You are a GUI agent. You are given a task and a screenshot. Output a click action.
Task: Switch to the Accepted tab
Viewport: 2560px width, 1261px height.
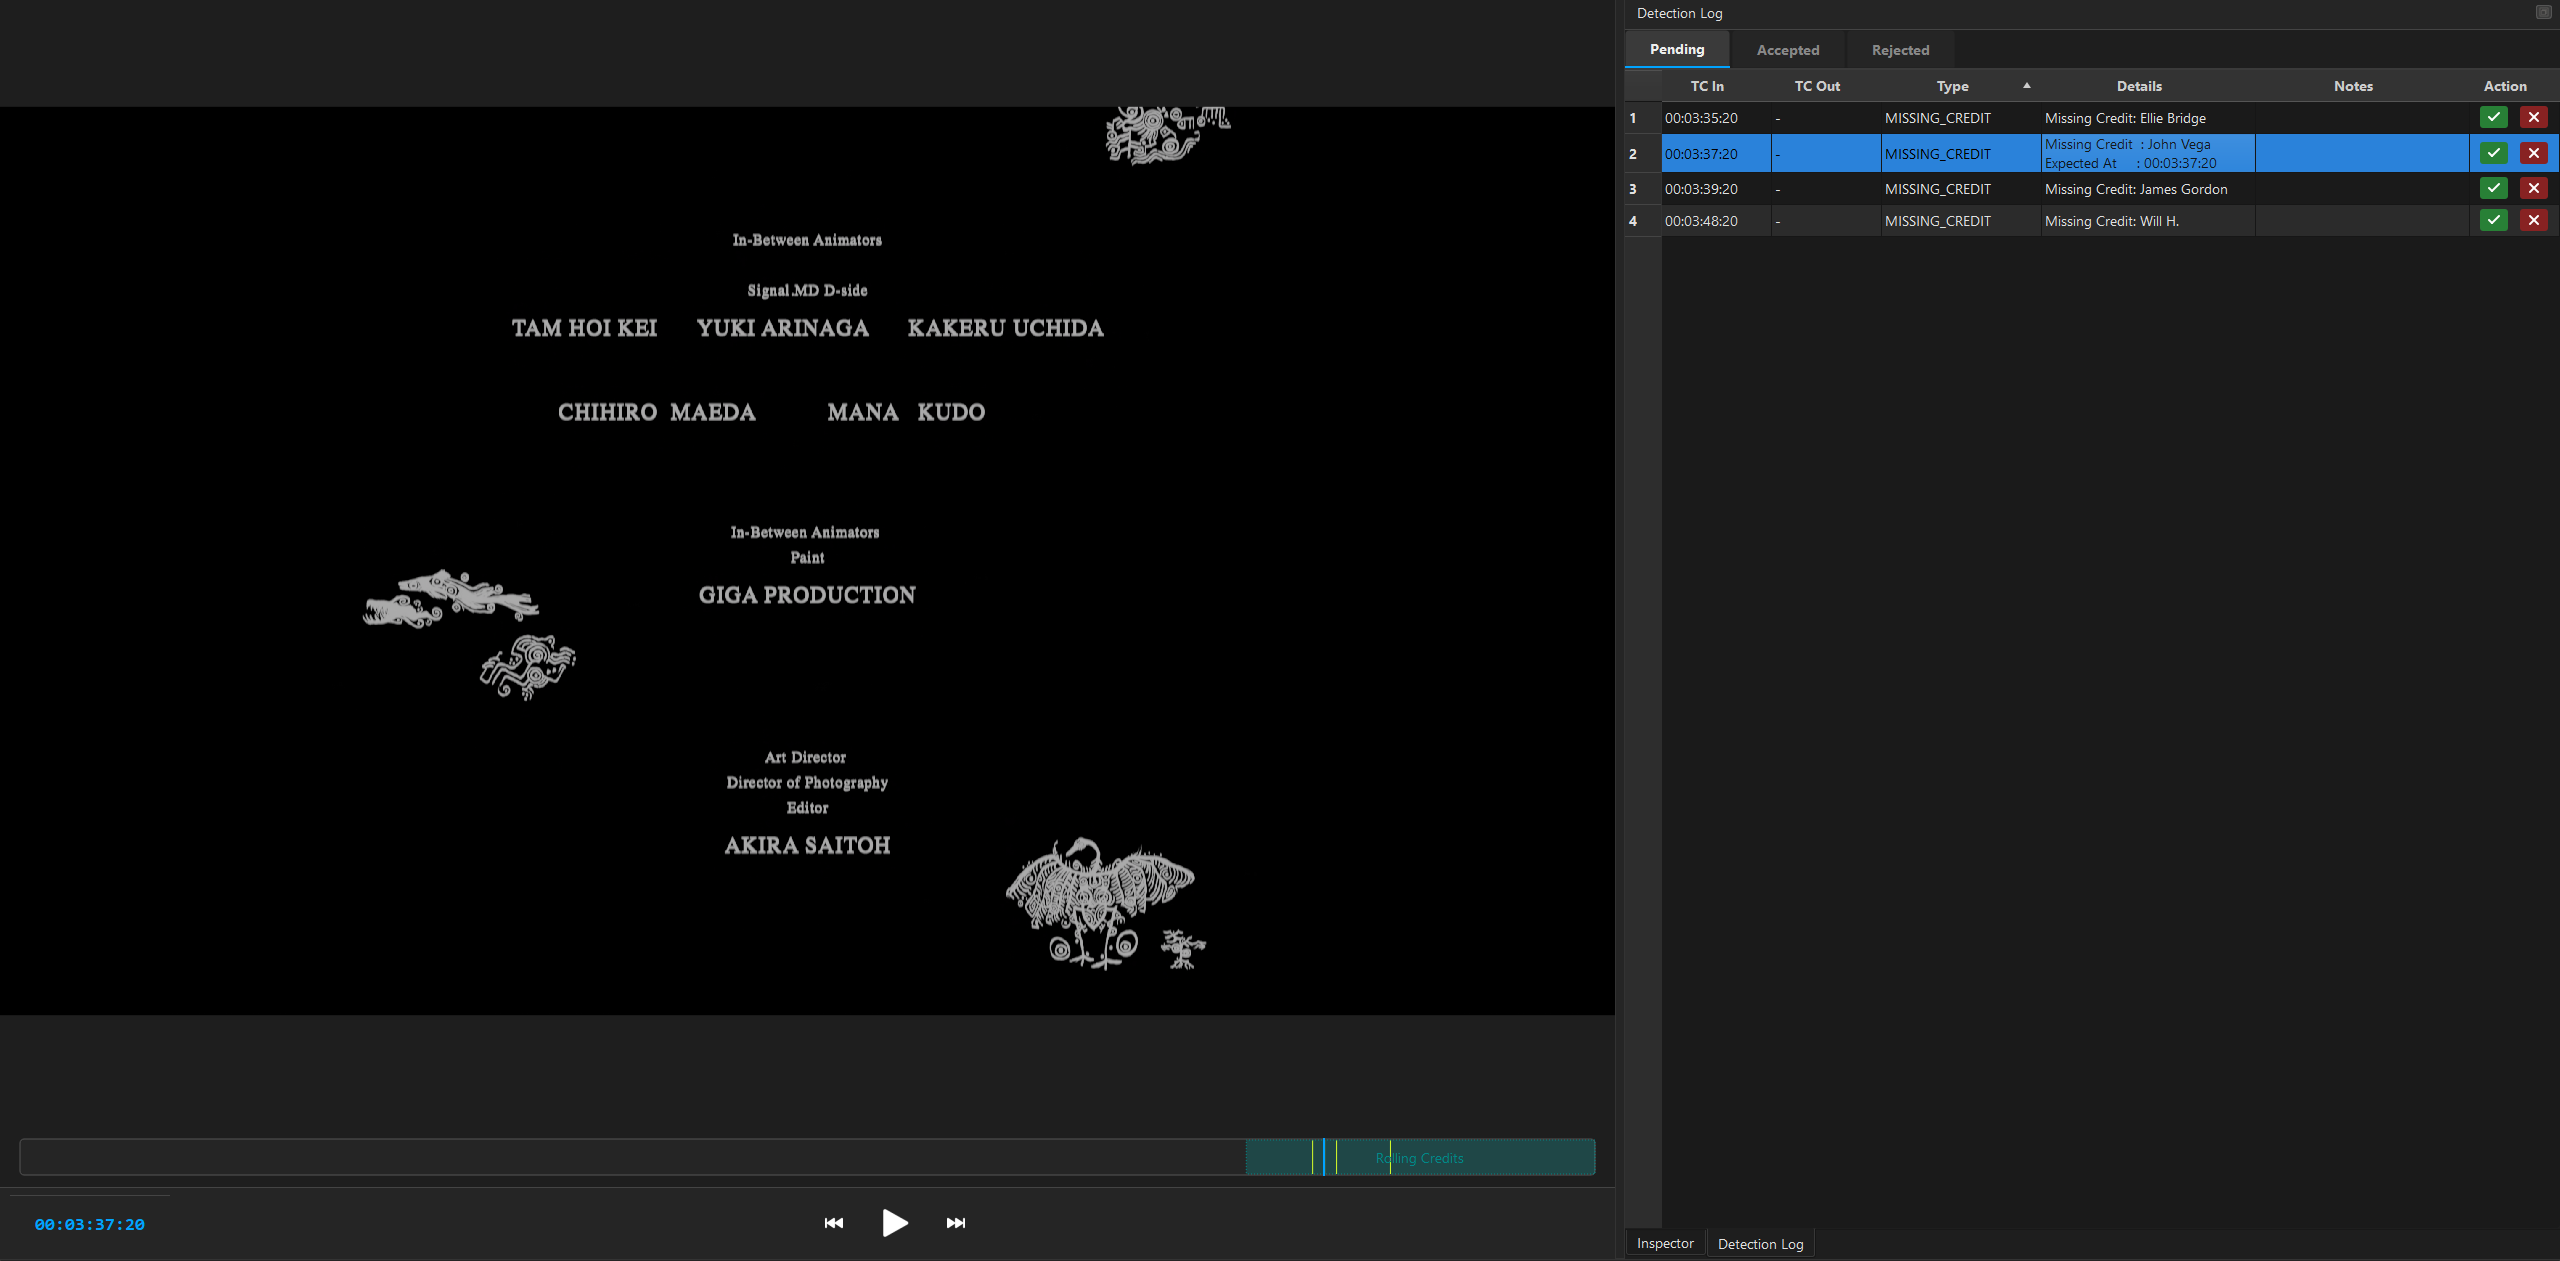[1788, 49]
